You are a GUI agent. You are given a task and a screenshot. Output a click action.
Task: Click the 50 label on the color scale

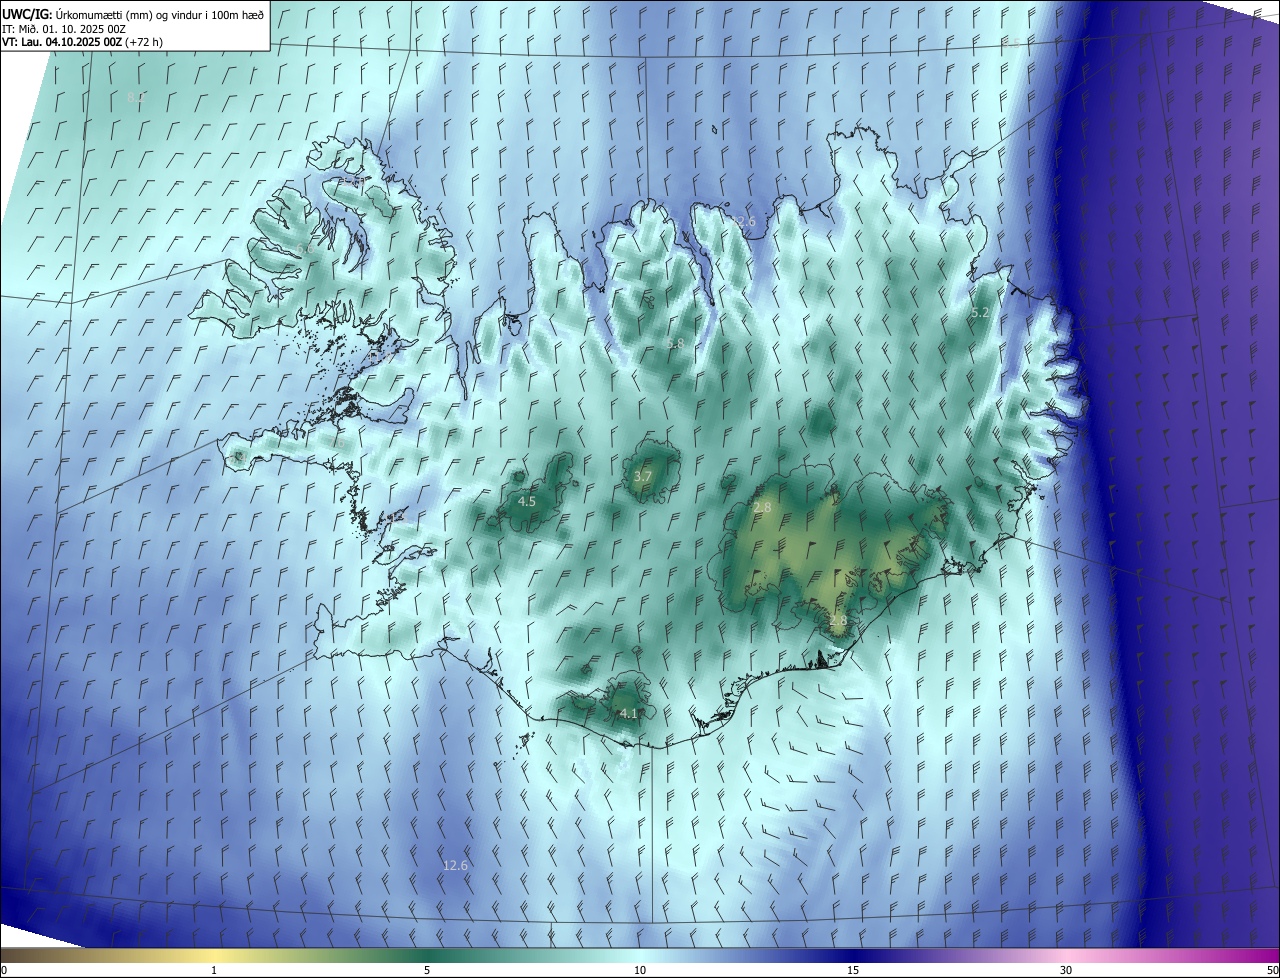pos(1272,970)
